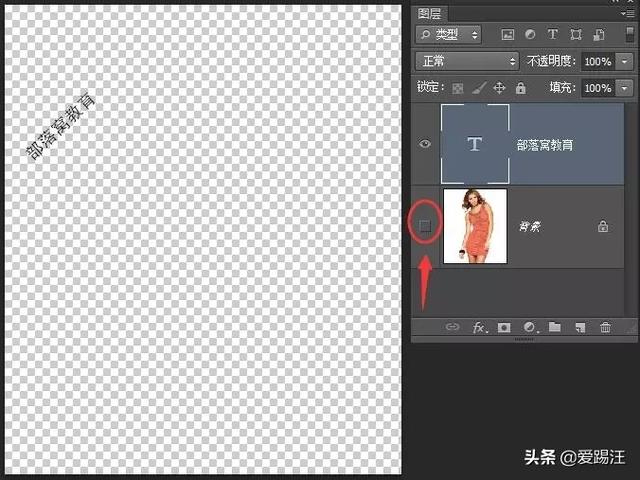The height and width of the screenshot is (480, 640).
Task: Click the pixel layer filter icon
Action: 508,35
